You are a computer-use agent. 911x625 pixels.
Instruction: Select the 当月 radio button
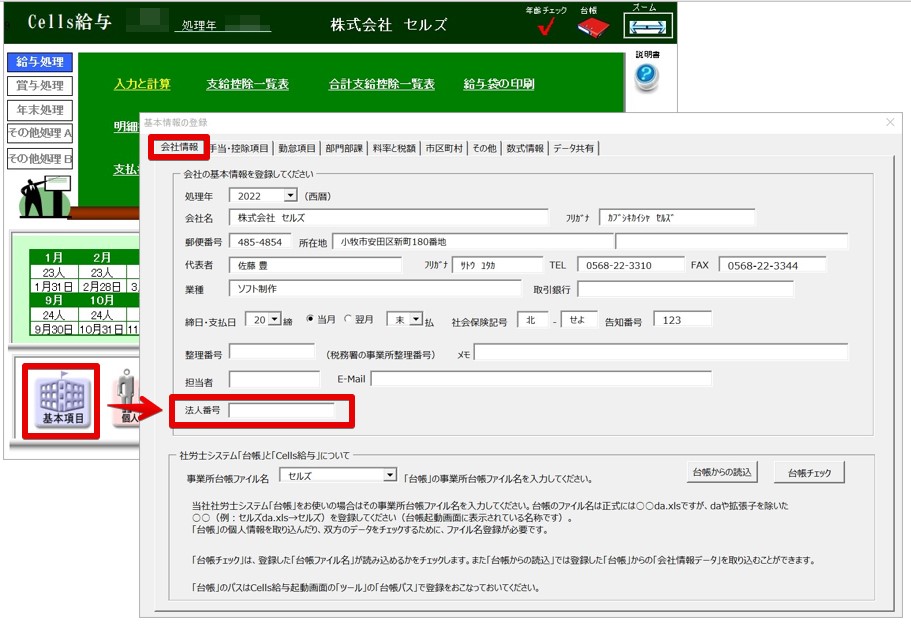[x=311, y=319]
